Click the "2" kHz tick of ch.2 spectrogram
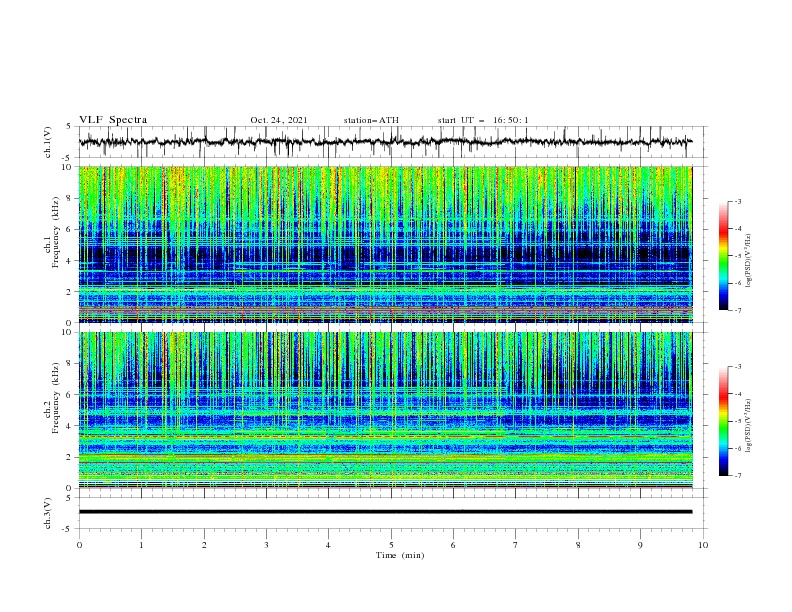Viewport: 792px width, 612px height. pyautogui.click(x=71, y=457)
